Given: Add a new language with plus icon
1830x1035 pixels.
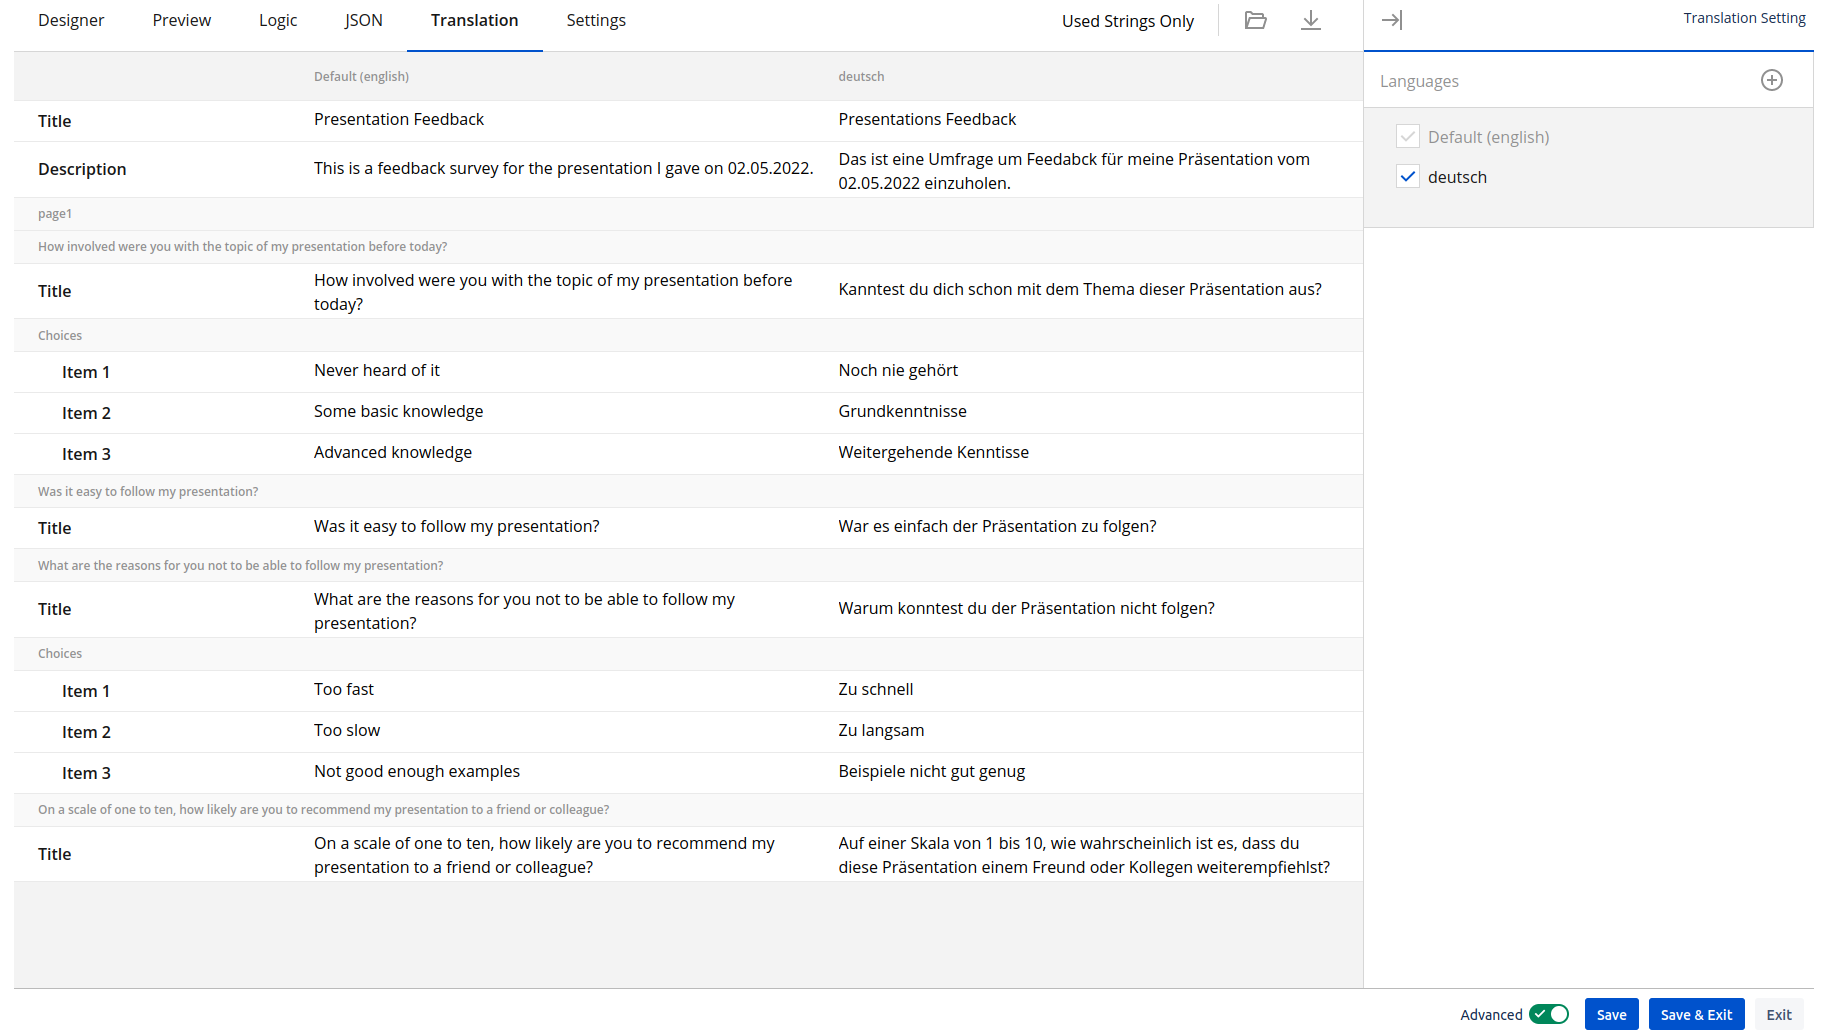Looking at the screenshot, I should coord(1771,81).
